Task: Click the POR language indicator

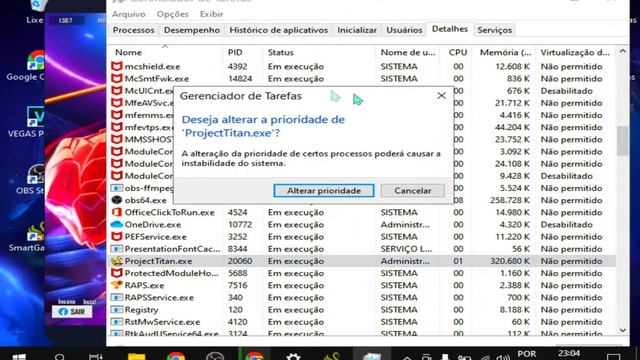Action: pos(527,354)
